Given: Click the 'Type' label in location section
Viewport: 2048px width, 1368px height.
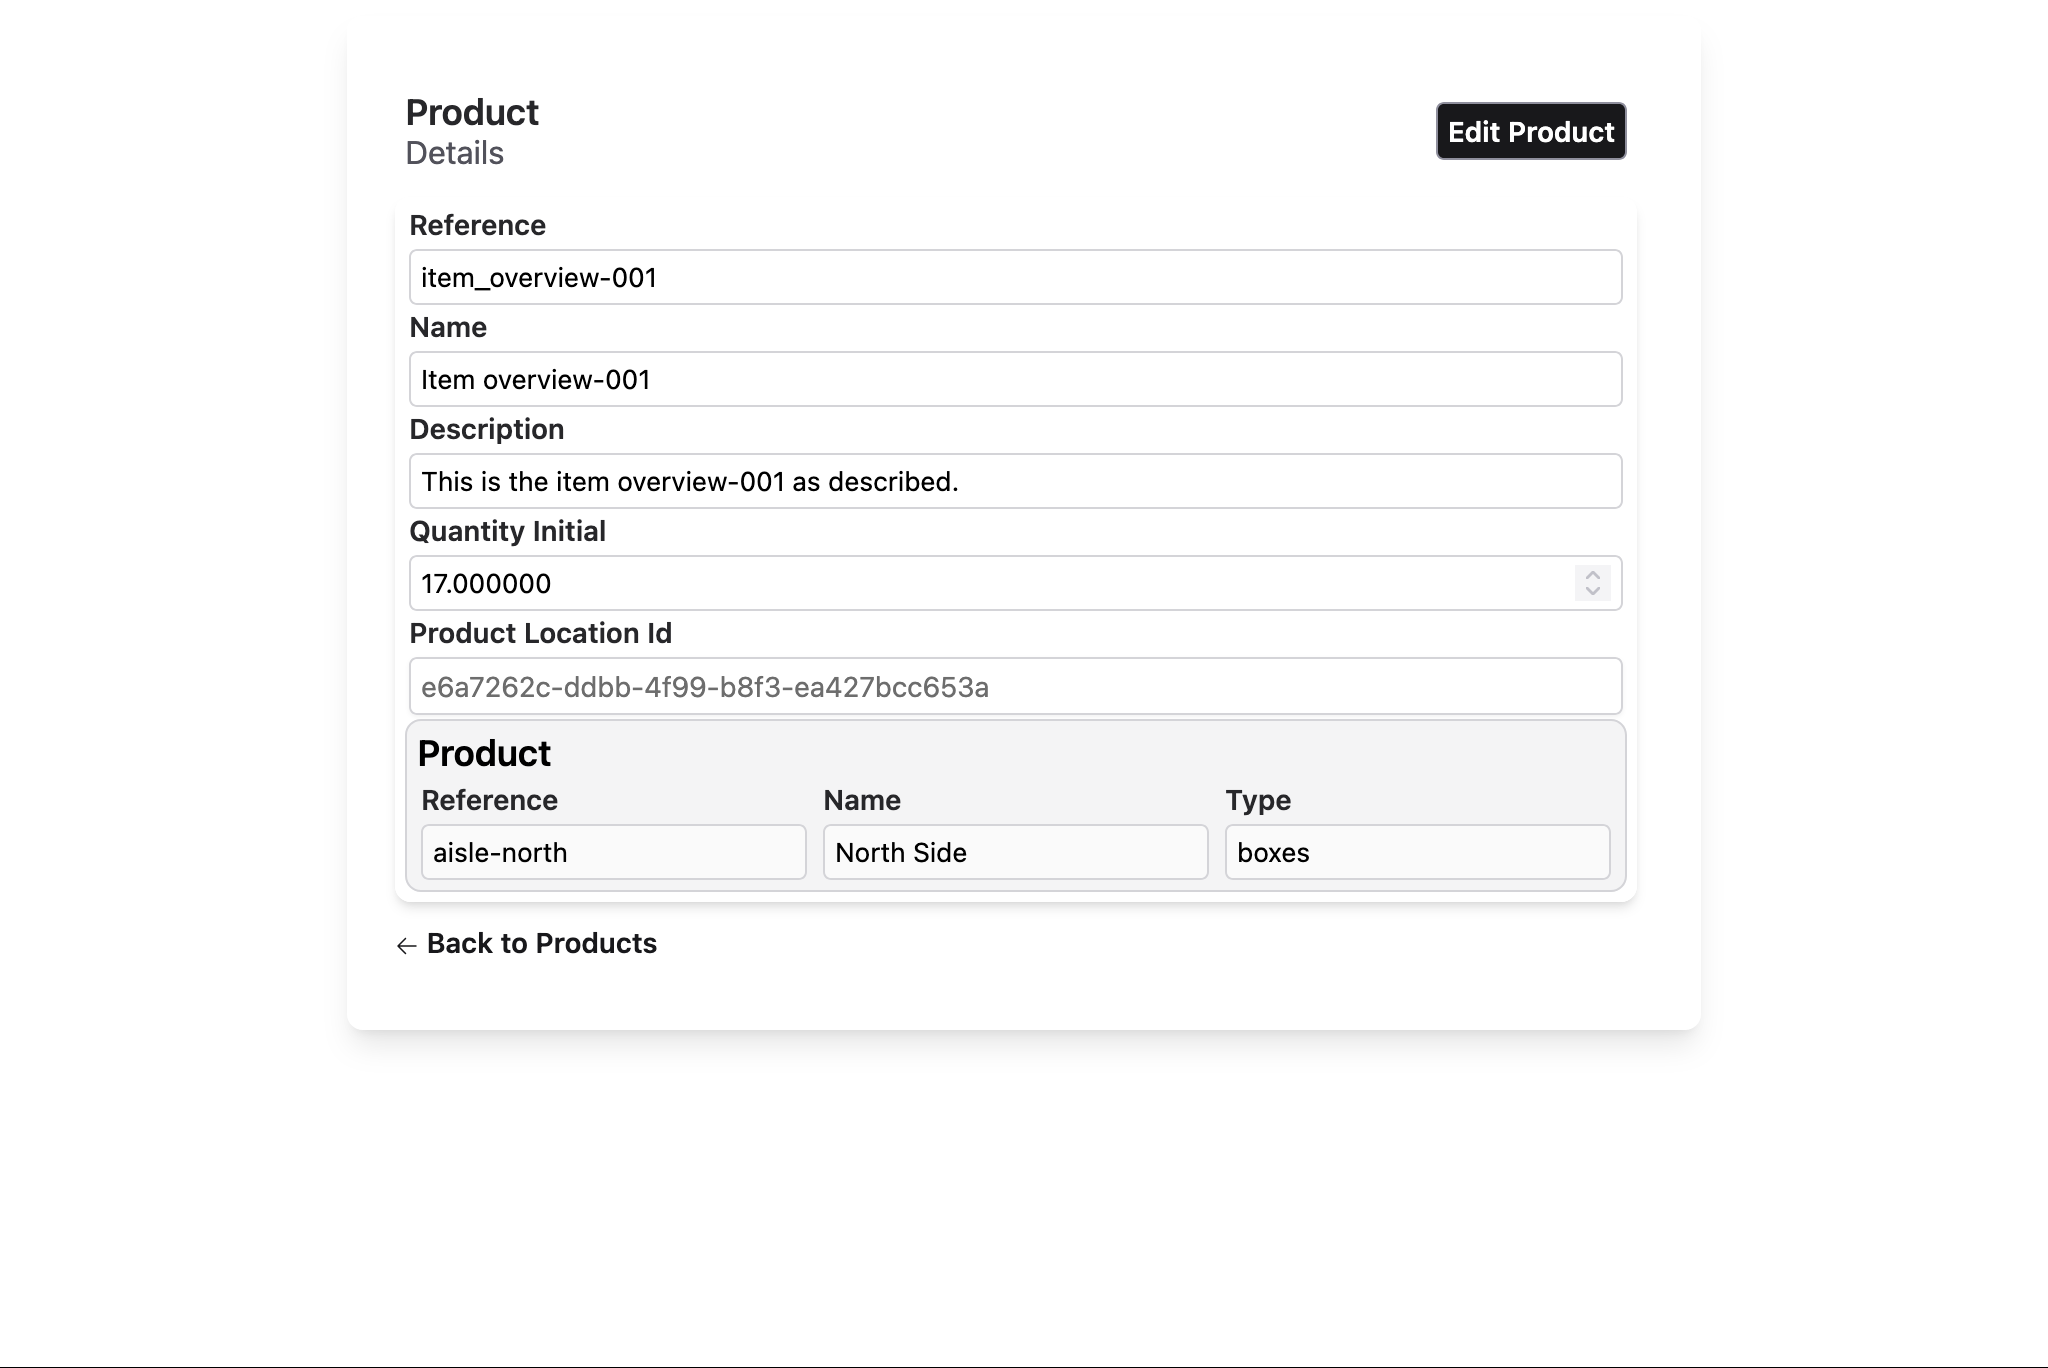Looking at the screenshot, I should [x=1257, y=800].
